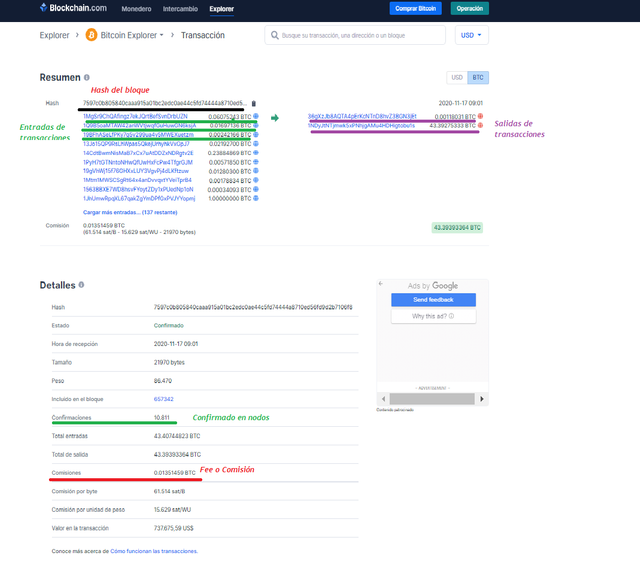
Task: Open Cómo funcionan las transacciones link
Action: 154,551
